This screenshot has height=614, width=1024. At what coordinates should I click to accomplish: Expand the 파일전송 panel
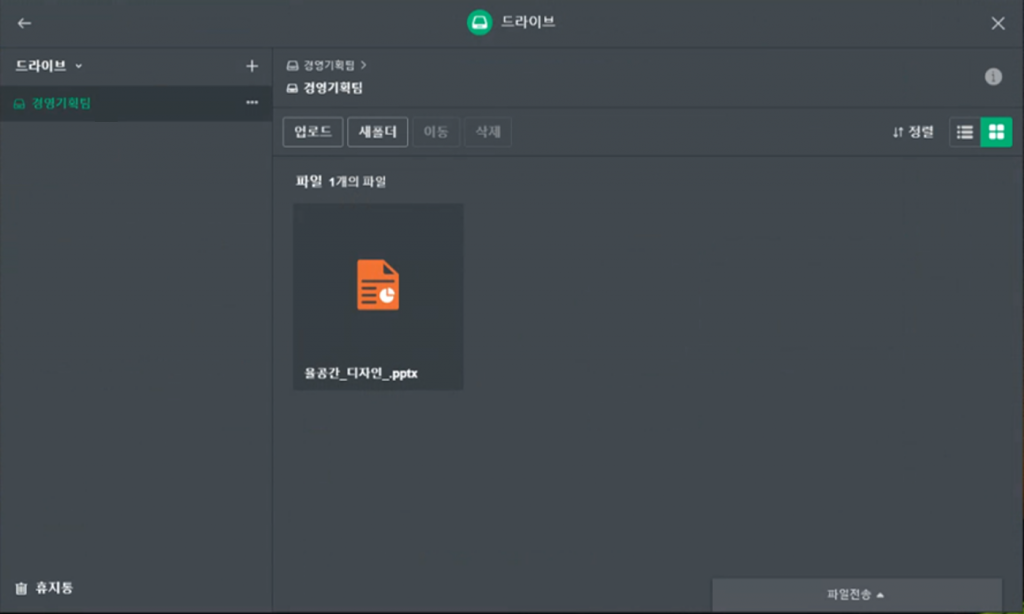tap(856, 595)
